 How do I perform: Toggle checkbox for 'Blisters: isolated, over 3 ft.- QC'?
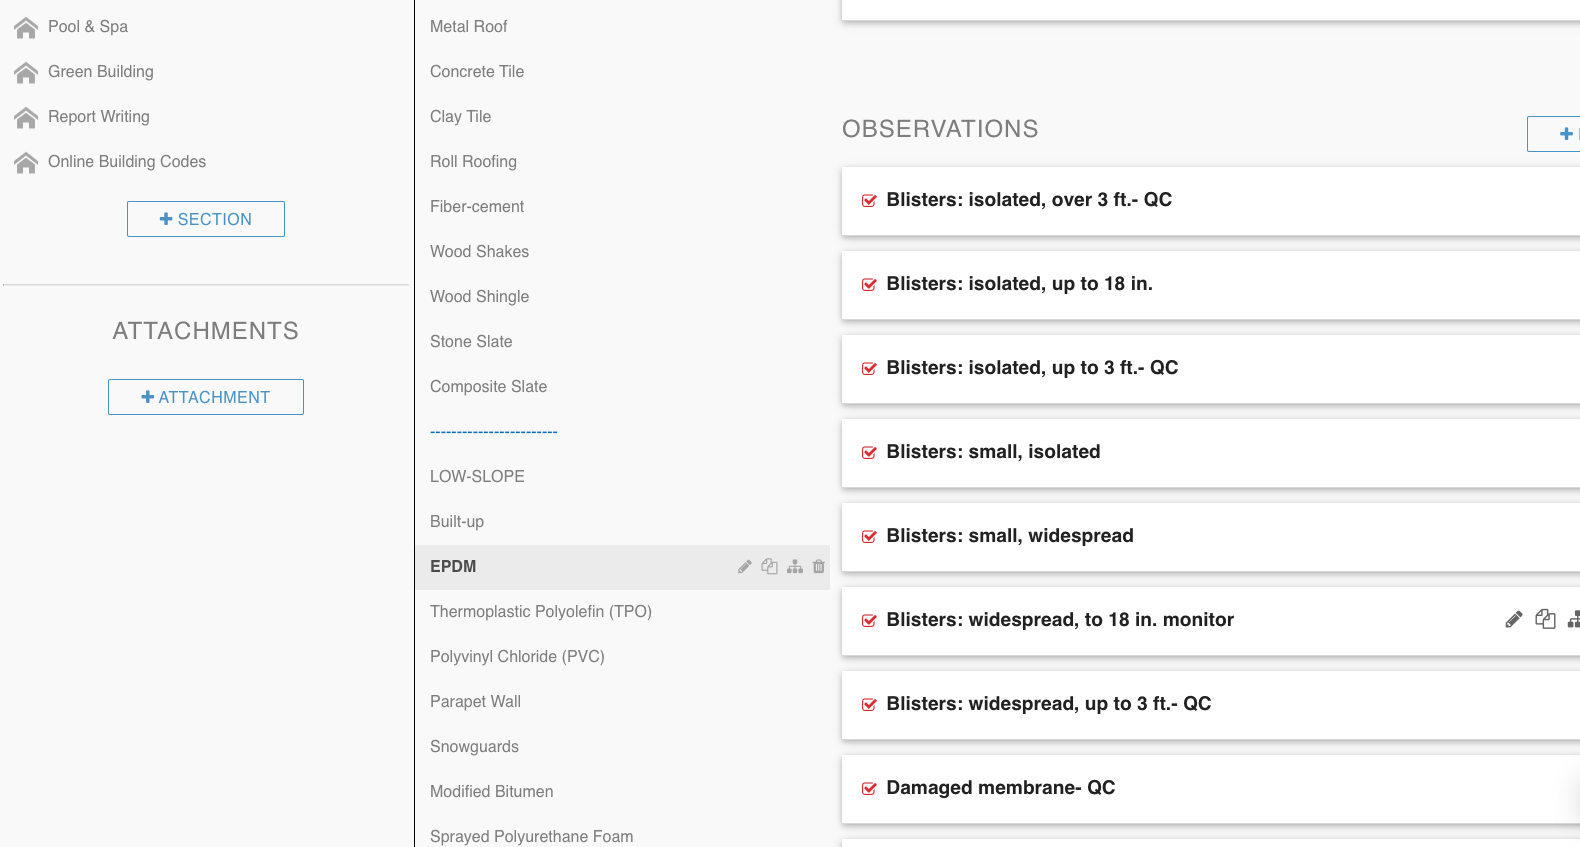(x=869, y=201)
